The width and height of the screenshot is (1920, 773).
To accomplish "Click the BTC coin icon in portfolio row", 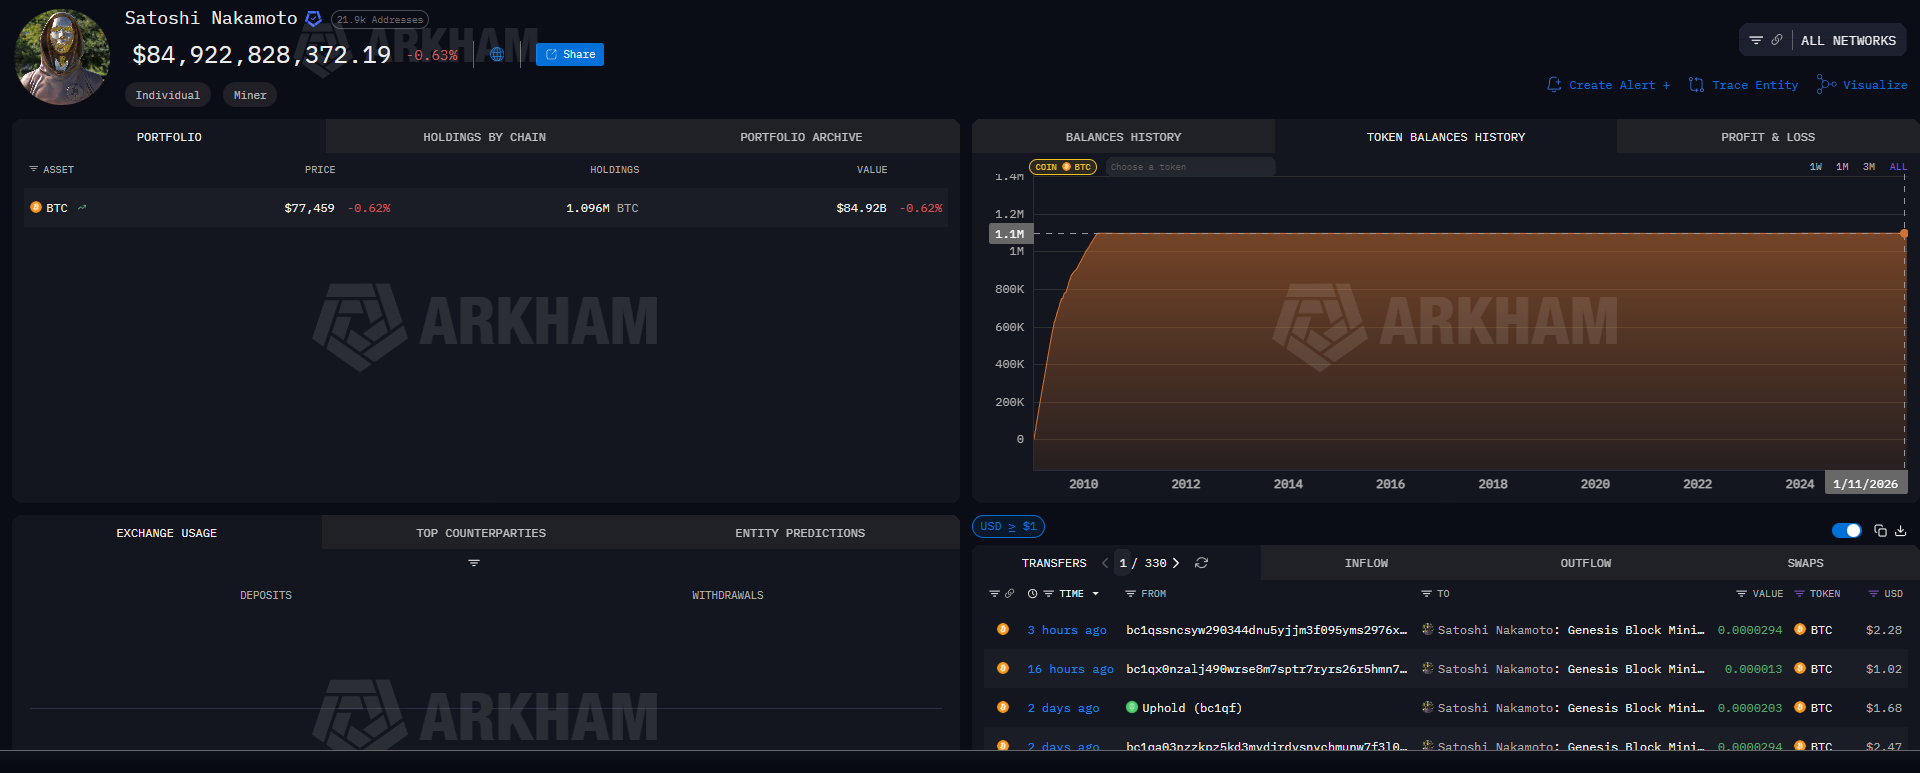I will click(36, 208).
